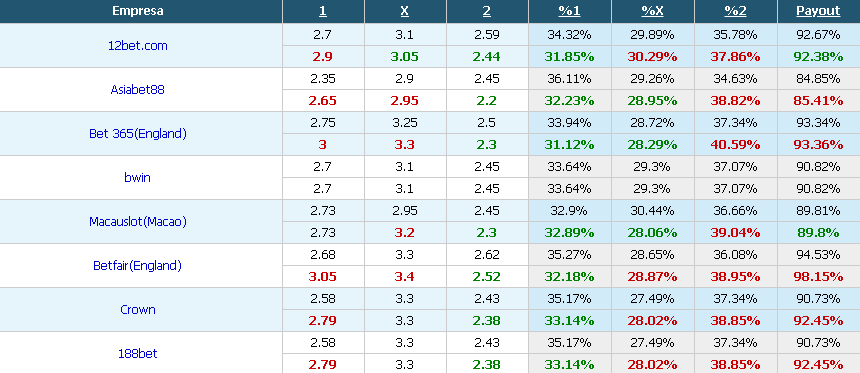Sort by column header 2

pyautogui.click(x=487, y=11)
